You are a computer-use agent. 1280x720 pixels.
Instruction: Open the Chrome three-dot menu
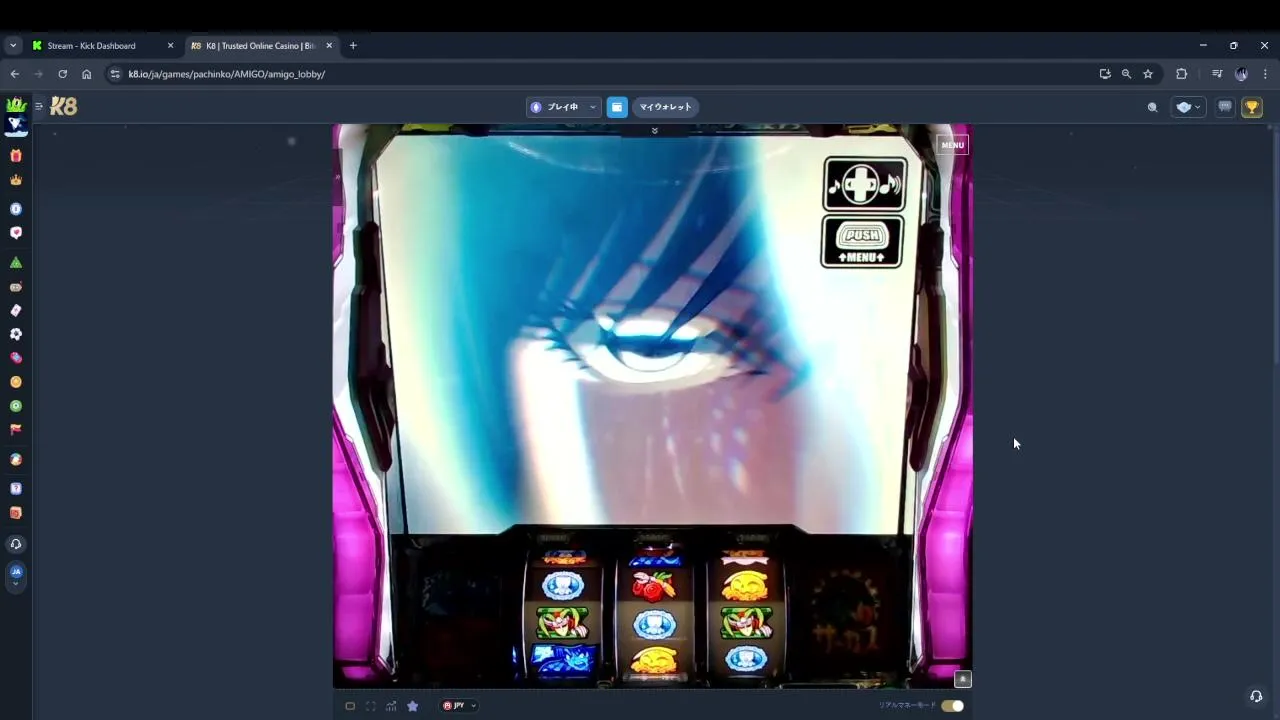[1265, 74]
